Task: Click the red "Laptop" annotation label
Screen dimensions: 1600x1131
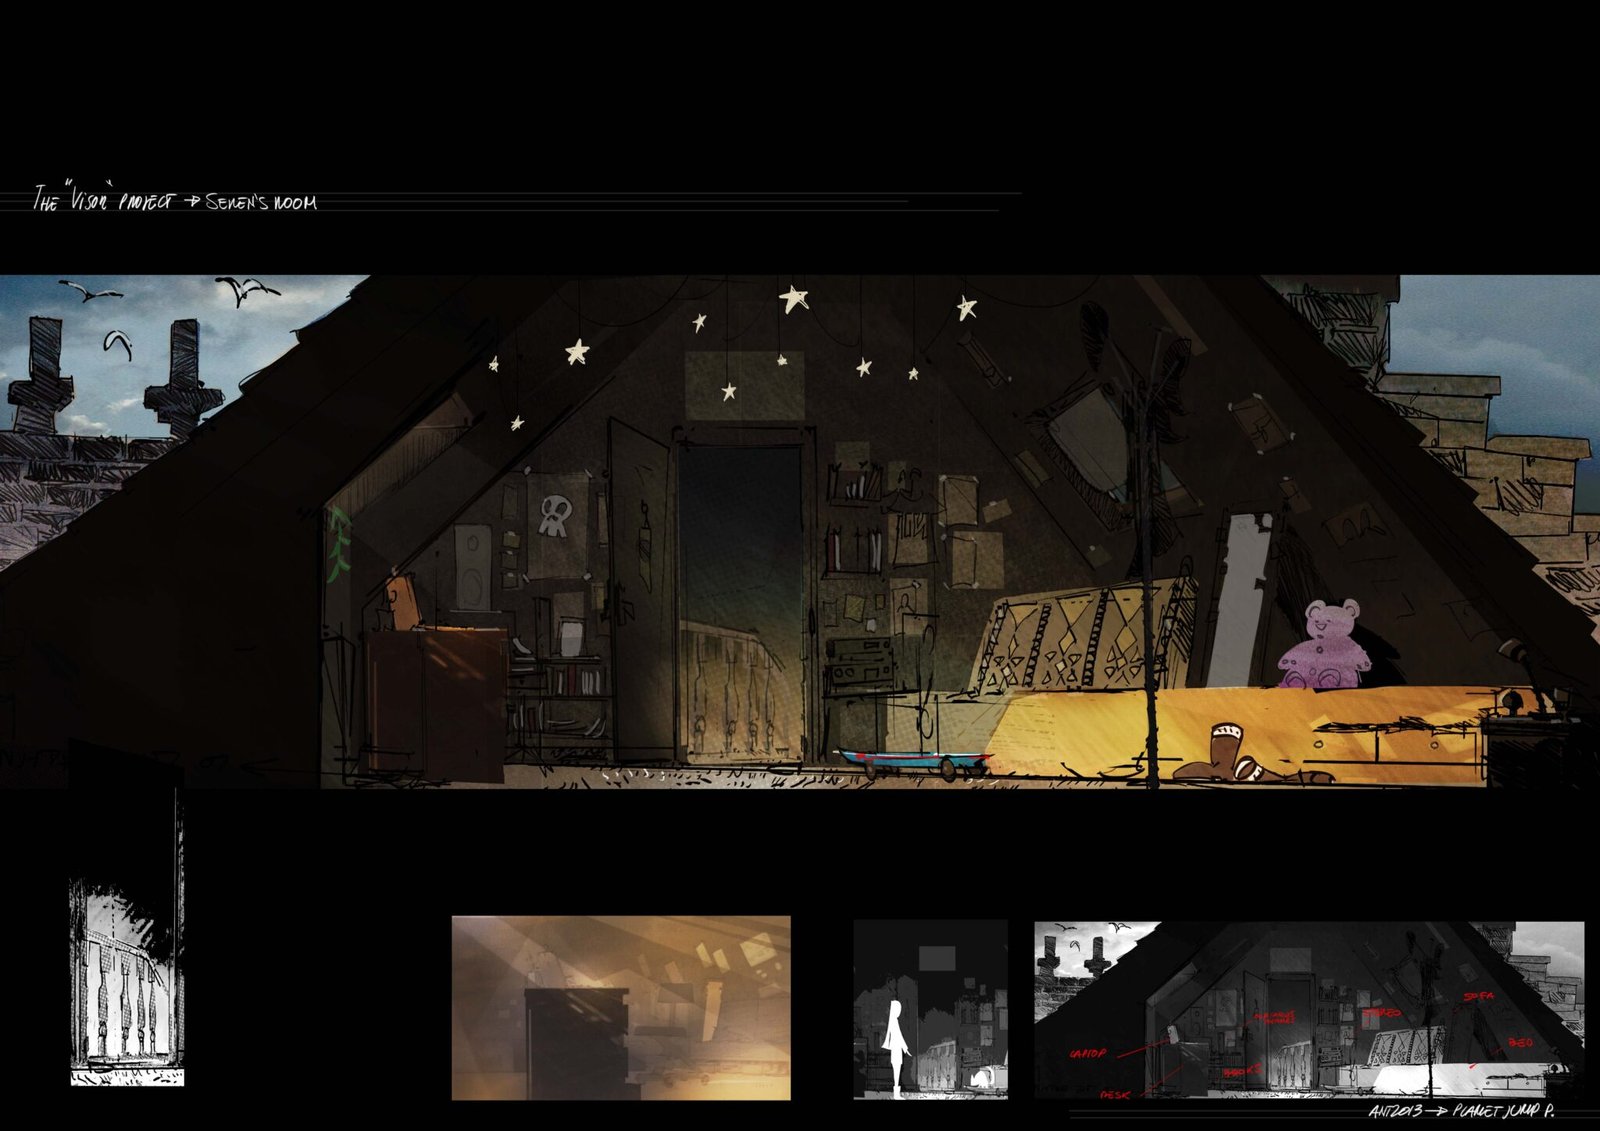Action: [1088, 1054]
